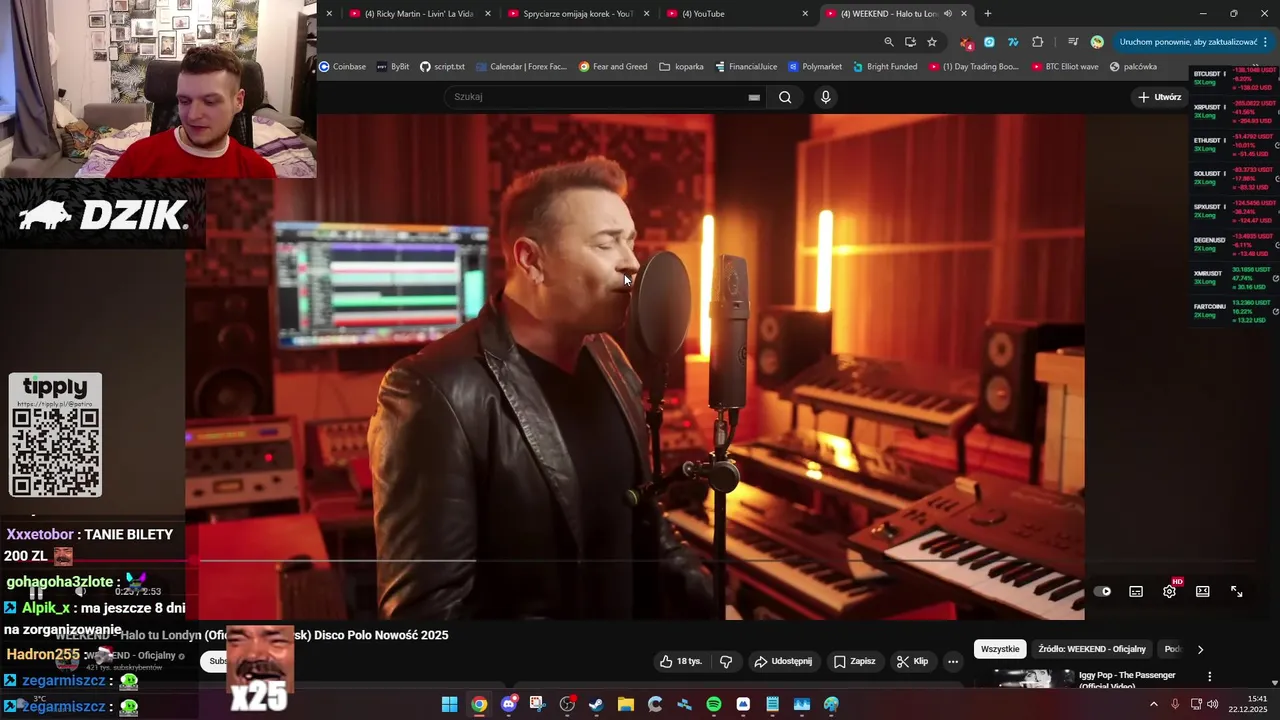Click the YouTube search magnifier button
This screenshot has height=720, width=1280.
click(785, 97)
